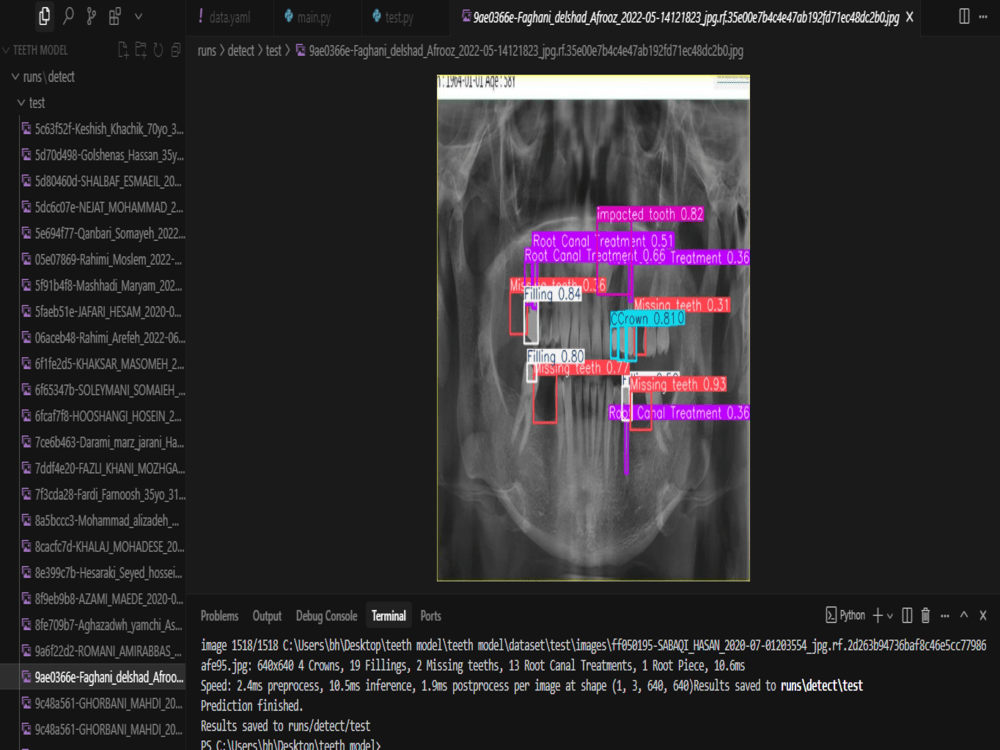Image resolution: width=1000 pixels, height=750 pixels.
Task: Open file 7f3cda28-Fardi_Farnoosh_35yo
Action: [x=102, y=495]
